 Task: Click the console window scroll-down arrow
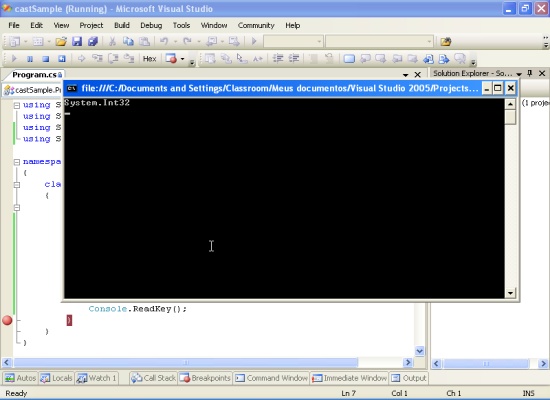click(510, 293)
